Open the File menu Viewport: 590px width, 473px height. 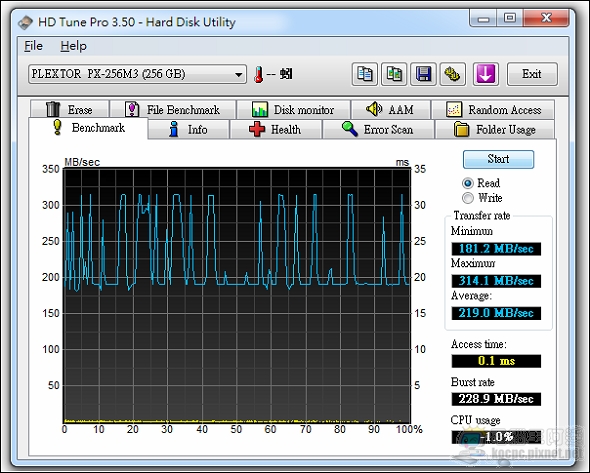click(x=33, y=46)
